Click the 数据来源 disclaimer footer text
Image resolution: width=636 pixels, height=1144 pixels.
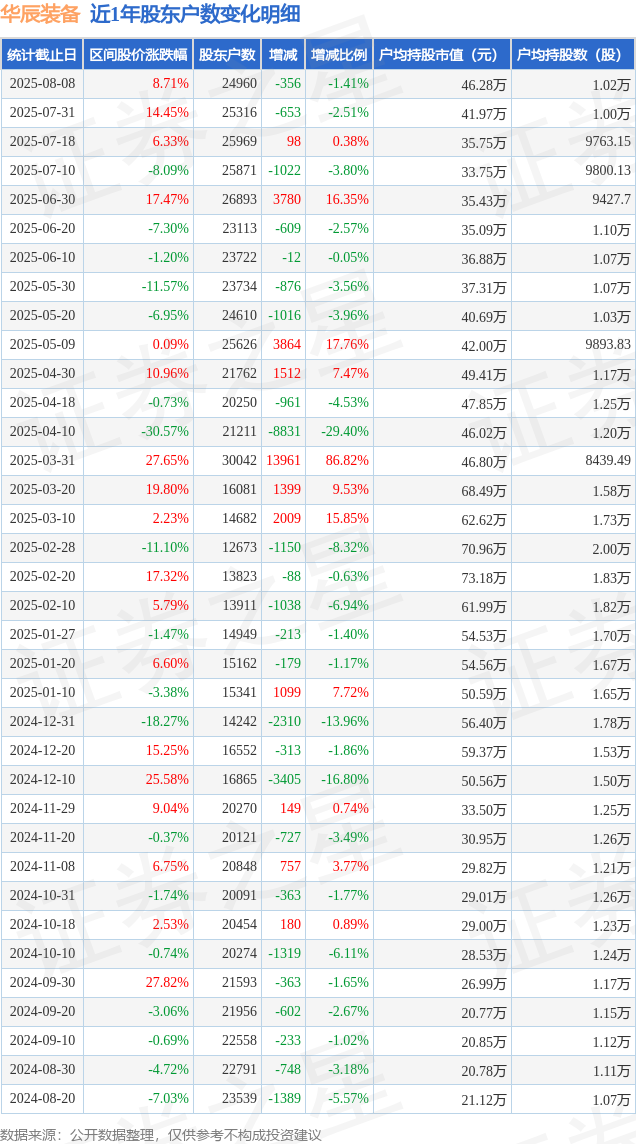coord(160,1135)
